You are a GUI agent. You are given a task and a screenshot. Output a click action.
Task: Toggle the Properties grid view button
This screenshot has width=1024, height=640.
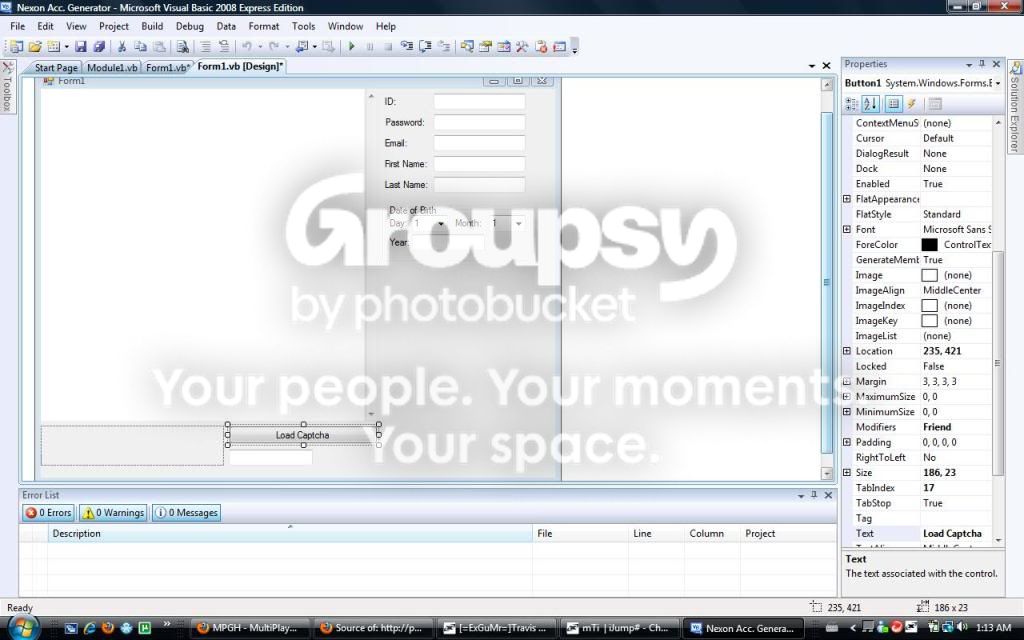pyautogui.click(x=893, y=104)
